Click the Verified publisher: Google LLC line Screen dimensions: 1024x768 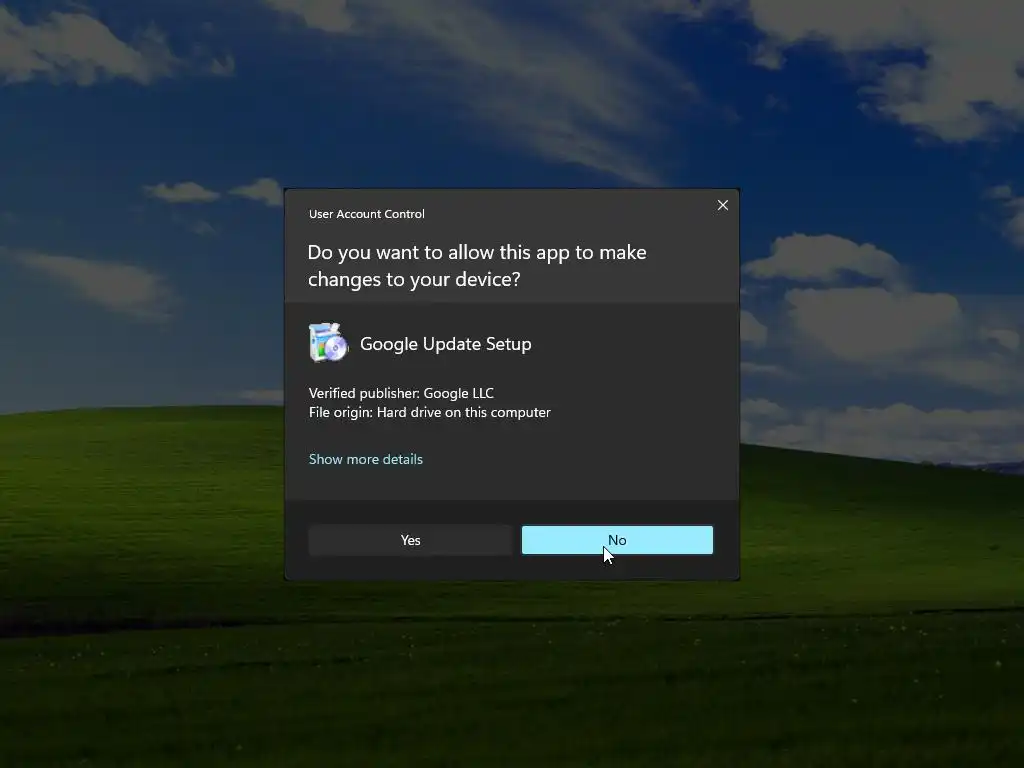point(401,393)
